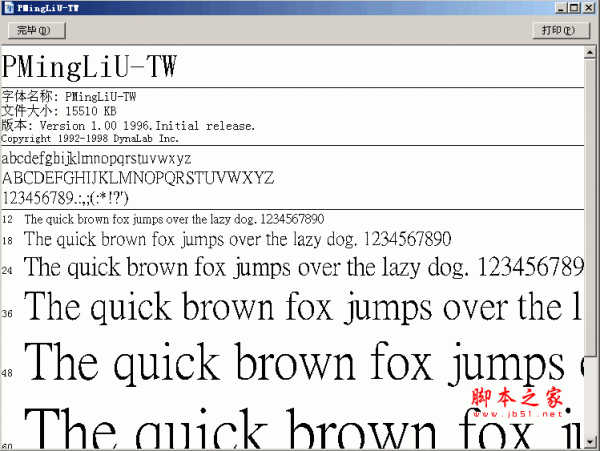Screen dimensions: 600x451
Task: Click the 36 point sample sentence
Action: [x=303, y=307]
